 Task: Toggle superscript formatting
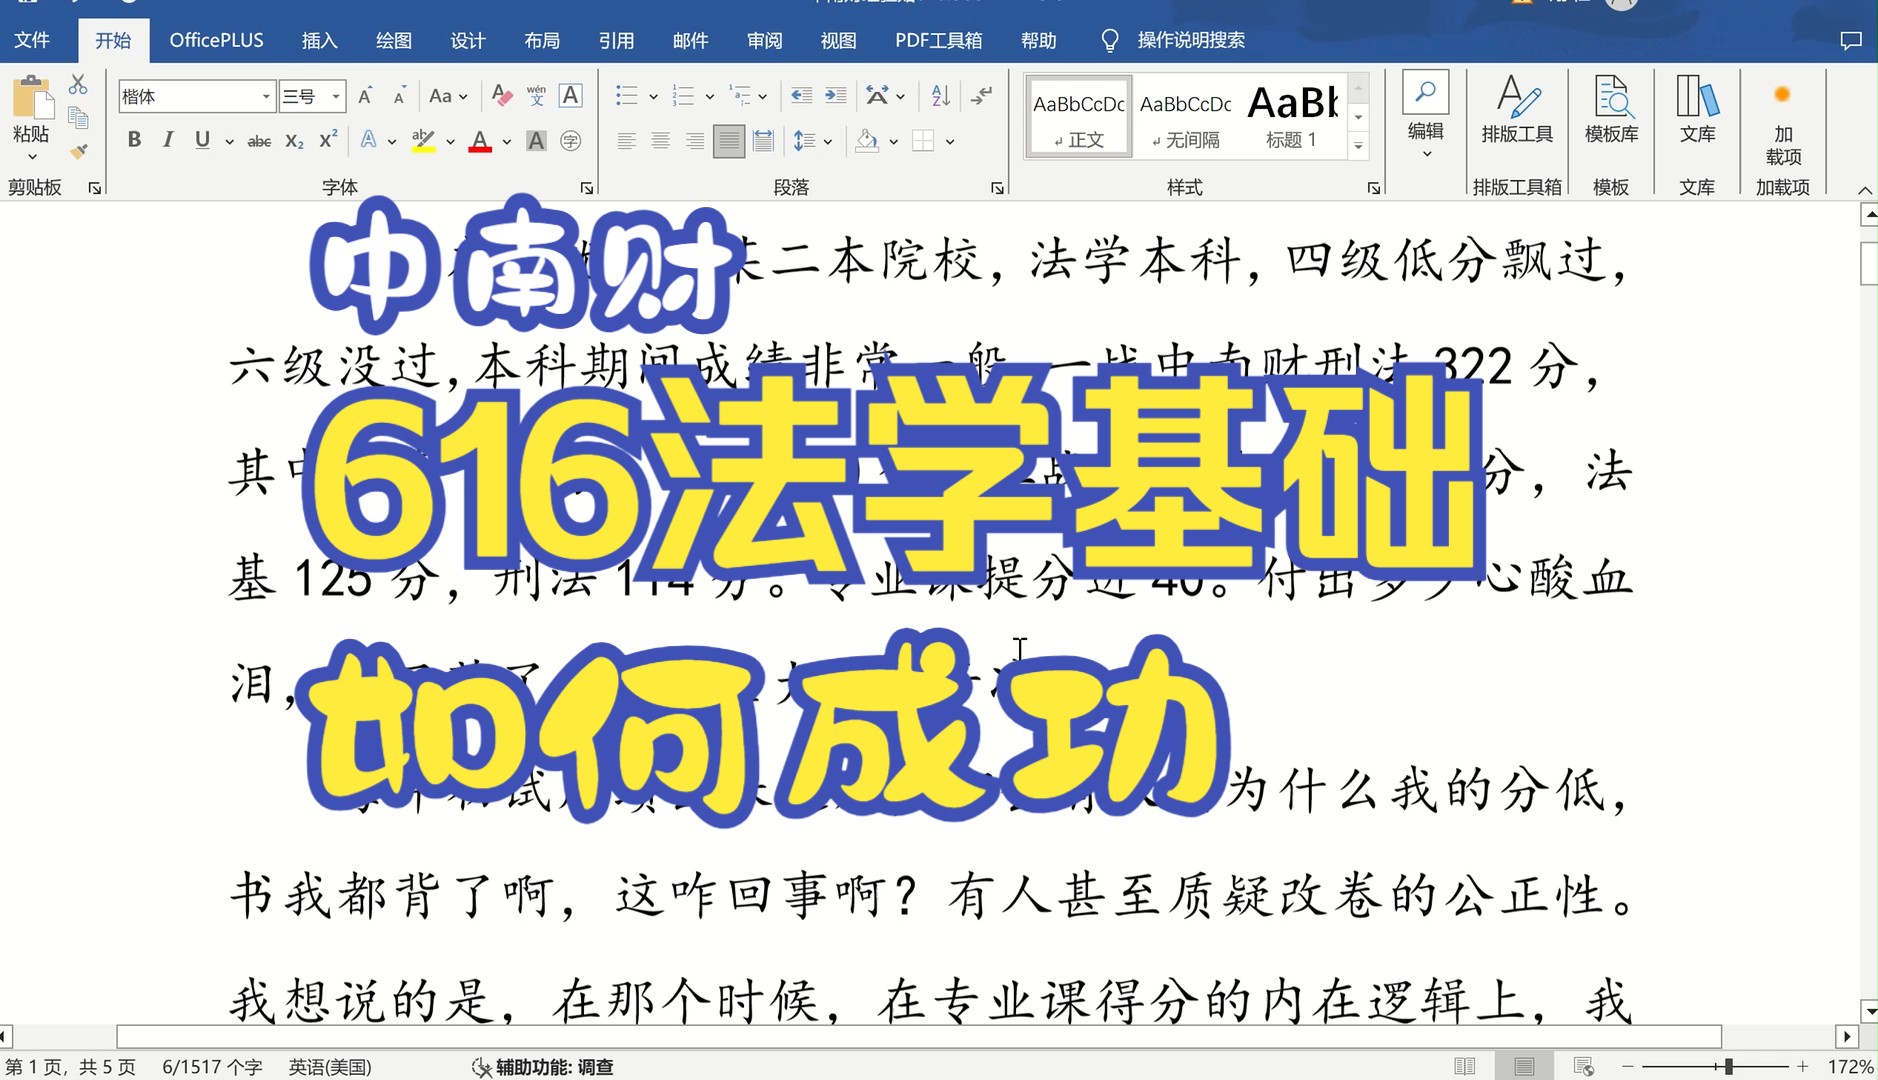point(328,140)
